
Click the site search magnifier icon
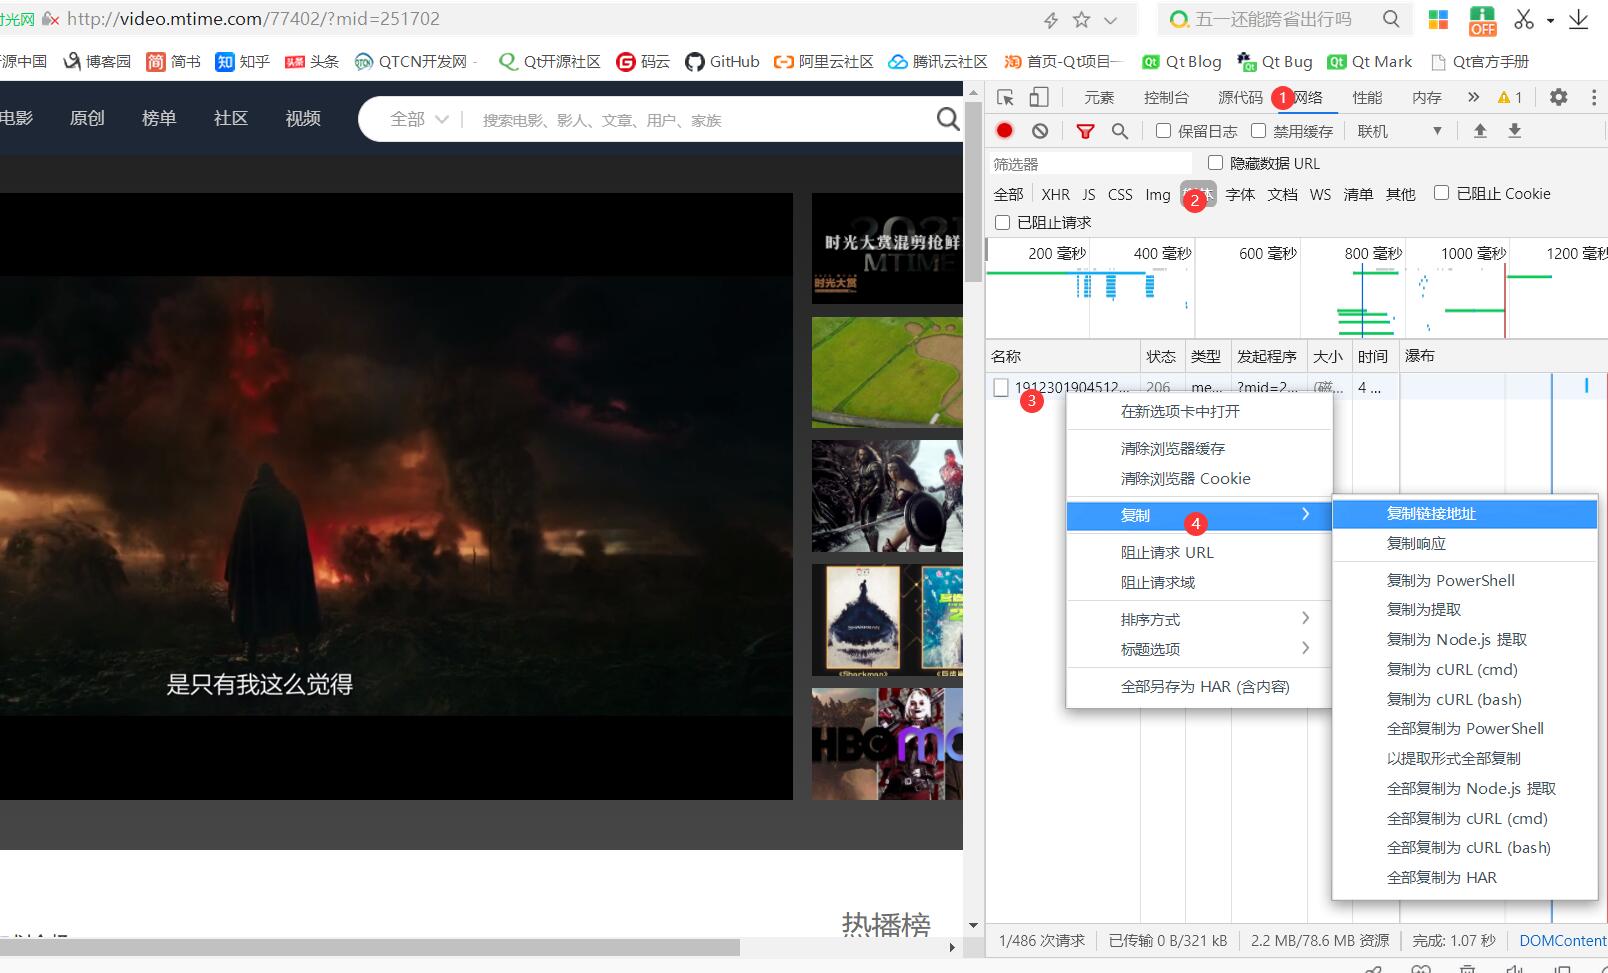click(947, 119)
